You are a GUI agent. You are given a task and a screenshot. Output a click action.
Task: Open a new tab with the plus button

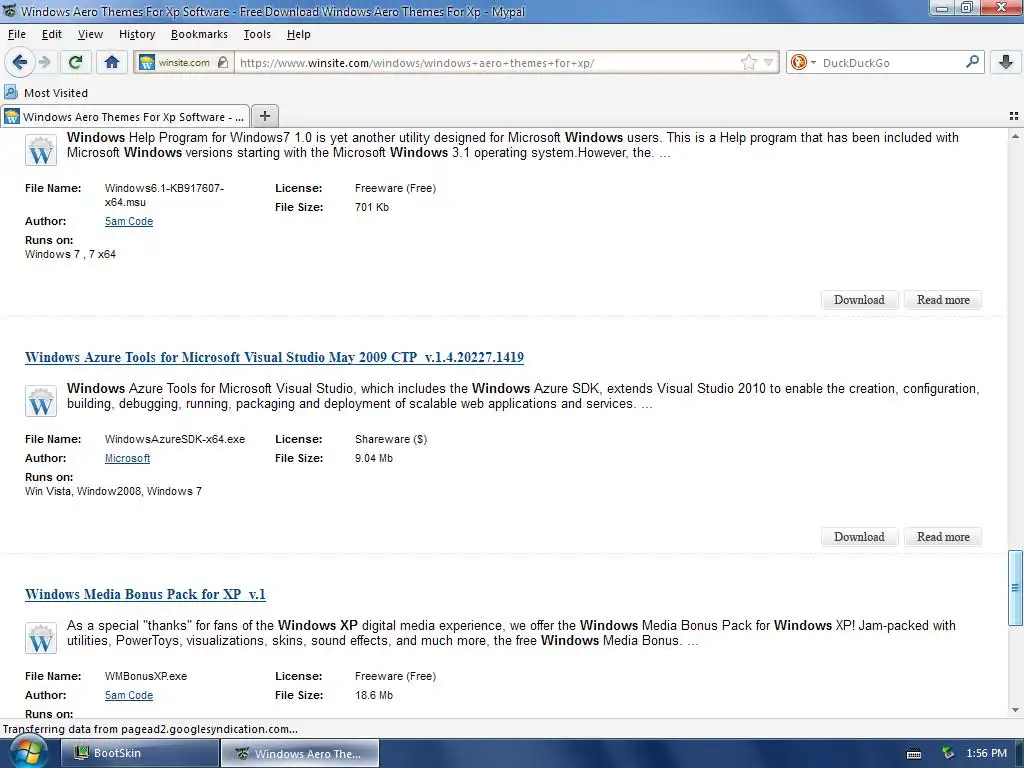[264, 116]
